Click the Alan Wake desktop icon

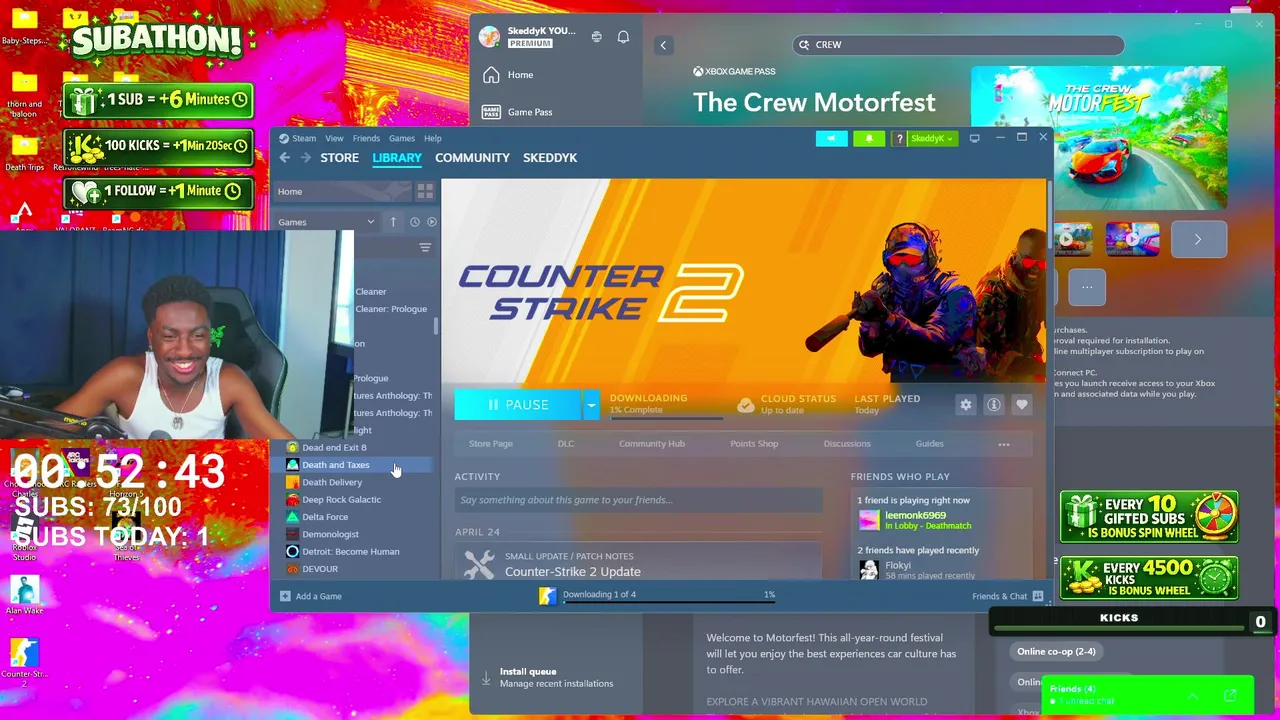coord(24,590)
